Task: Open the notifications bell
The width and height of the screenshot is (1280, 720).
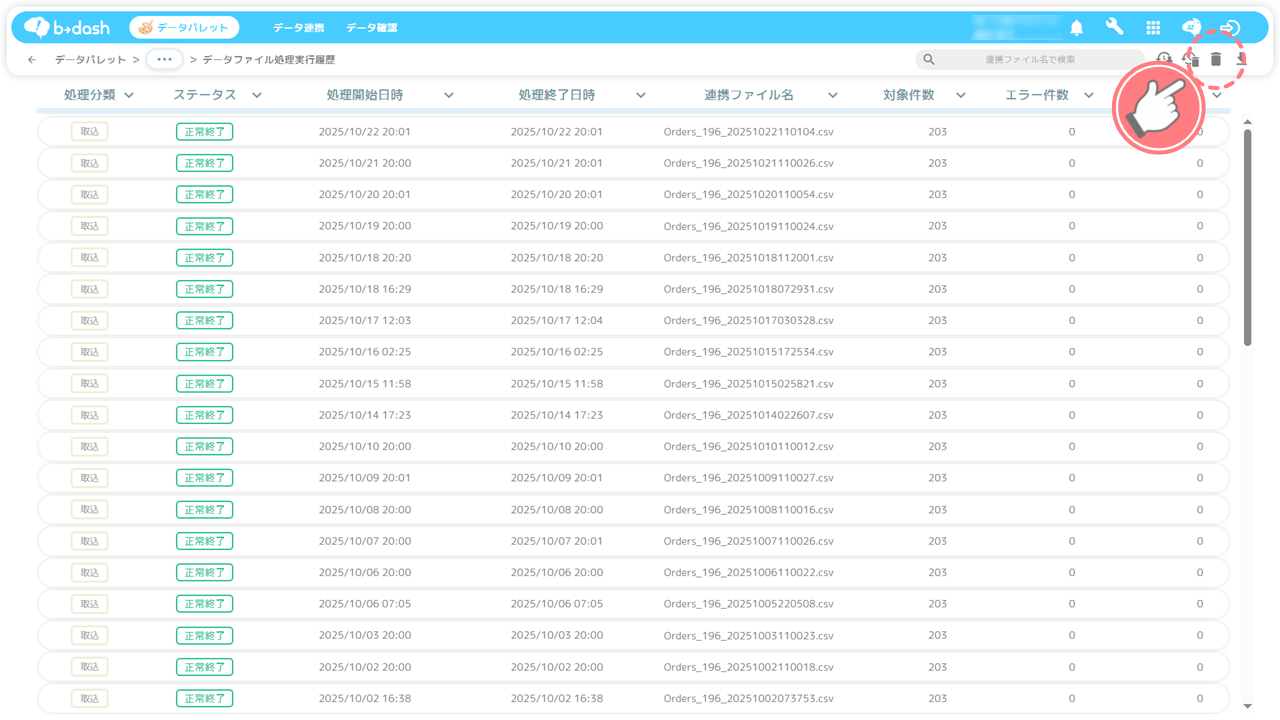Action: 1077,28
